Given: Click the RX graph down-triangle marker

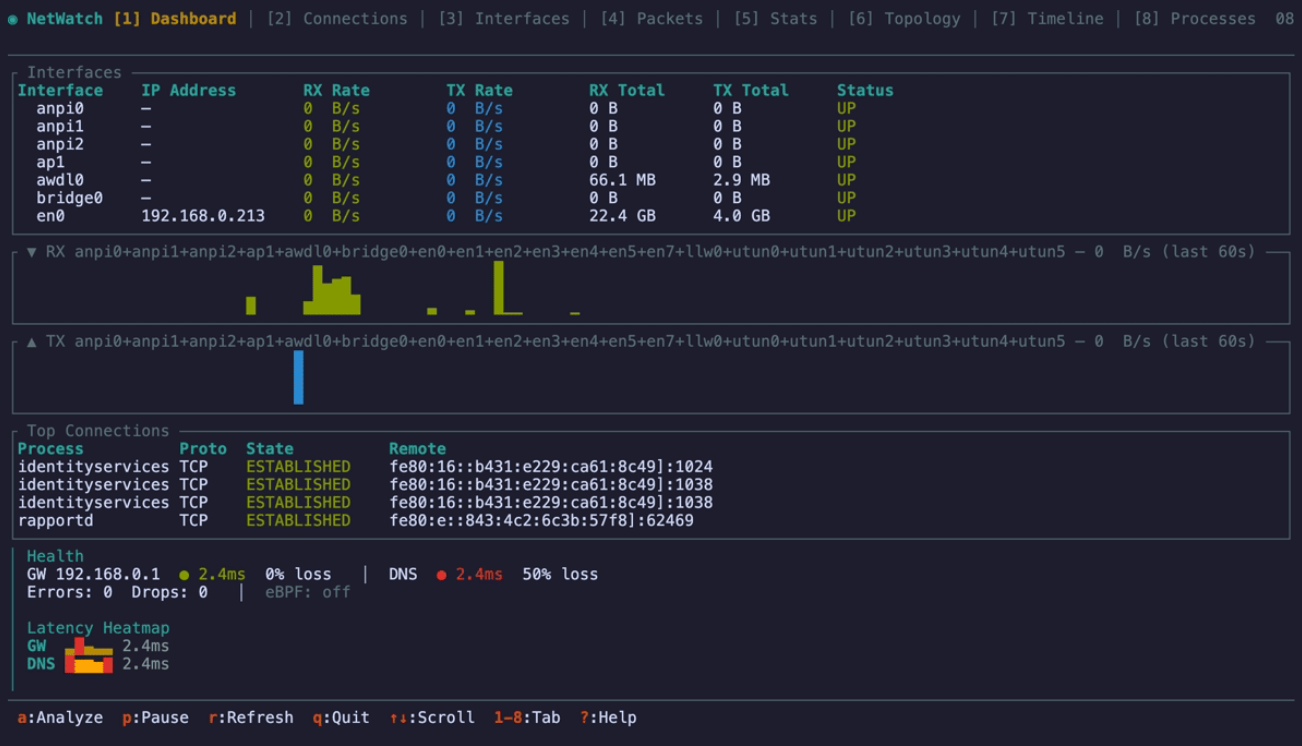Looking at the screenshot, I should [32, 252].
